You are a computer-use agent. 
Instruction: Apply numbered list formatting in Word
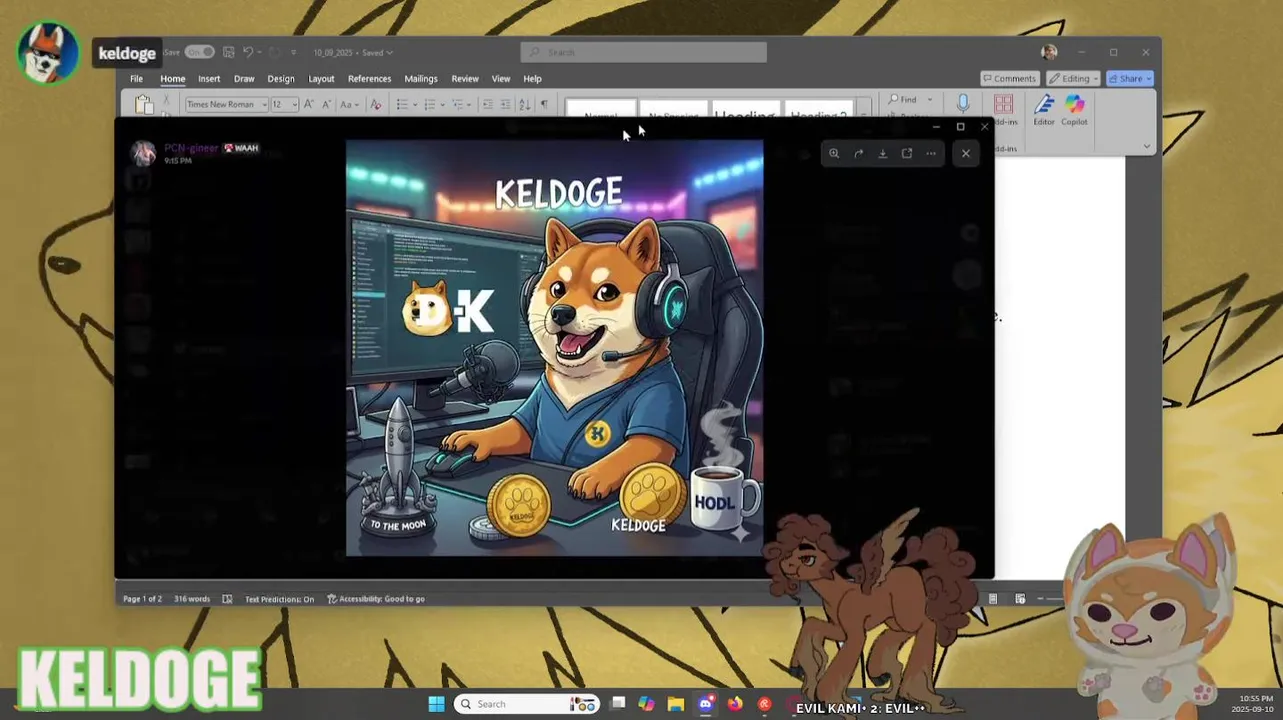[429, 104]
